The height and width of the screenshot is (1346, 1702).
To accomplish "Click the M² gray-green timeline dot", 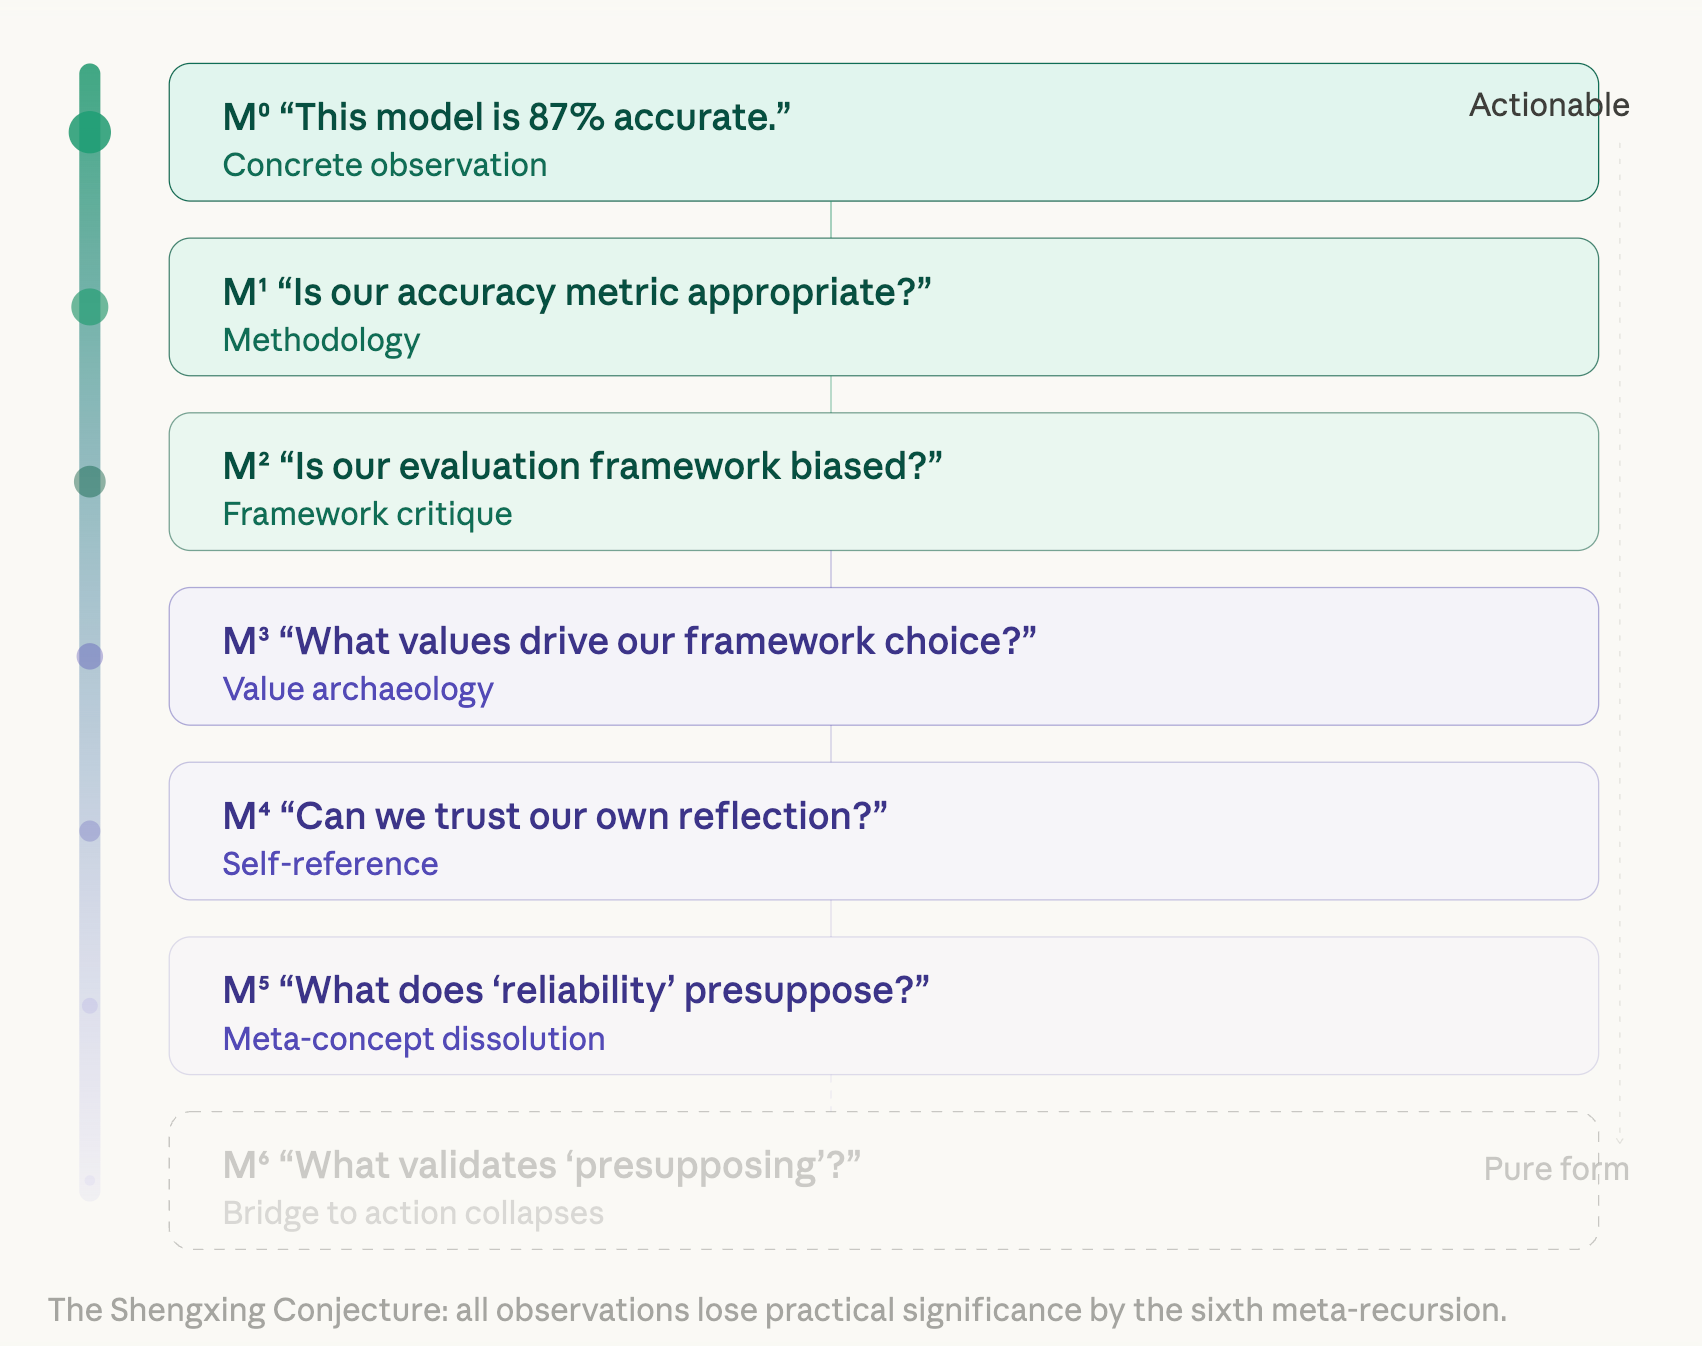I will [x=90, y=481].
